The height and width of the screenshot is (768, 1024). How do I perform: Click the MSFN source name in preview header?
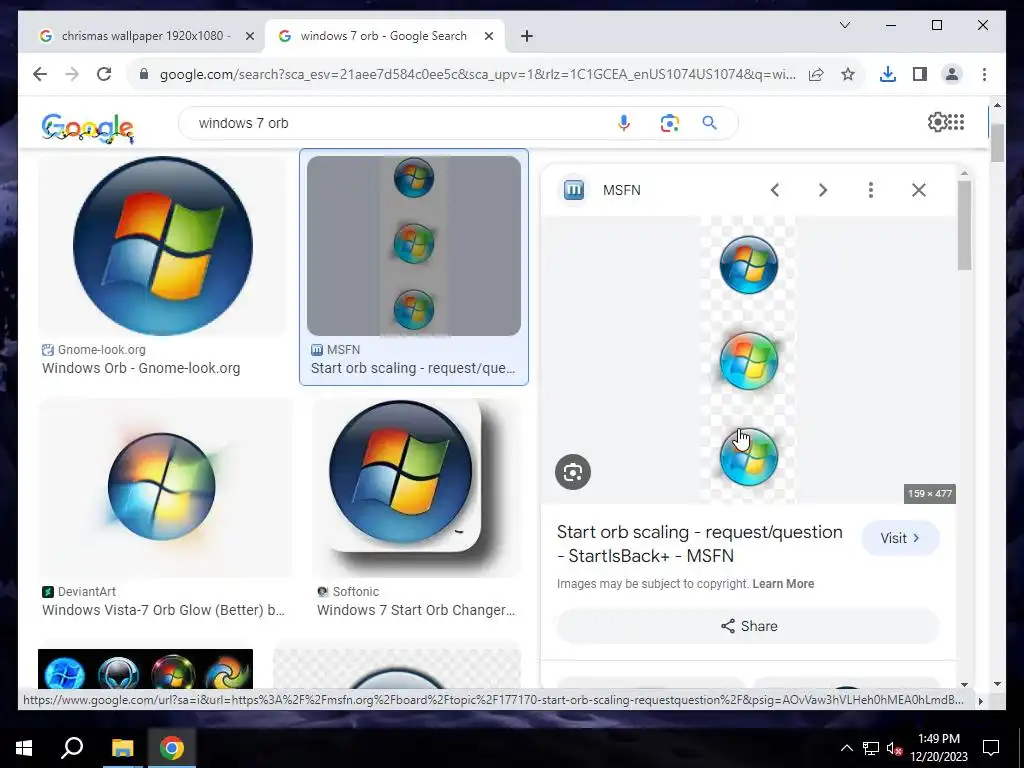pyautogui.click(x=622, y=190)
